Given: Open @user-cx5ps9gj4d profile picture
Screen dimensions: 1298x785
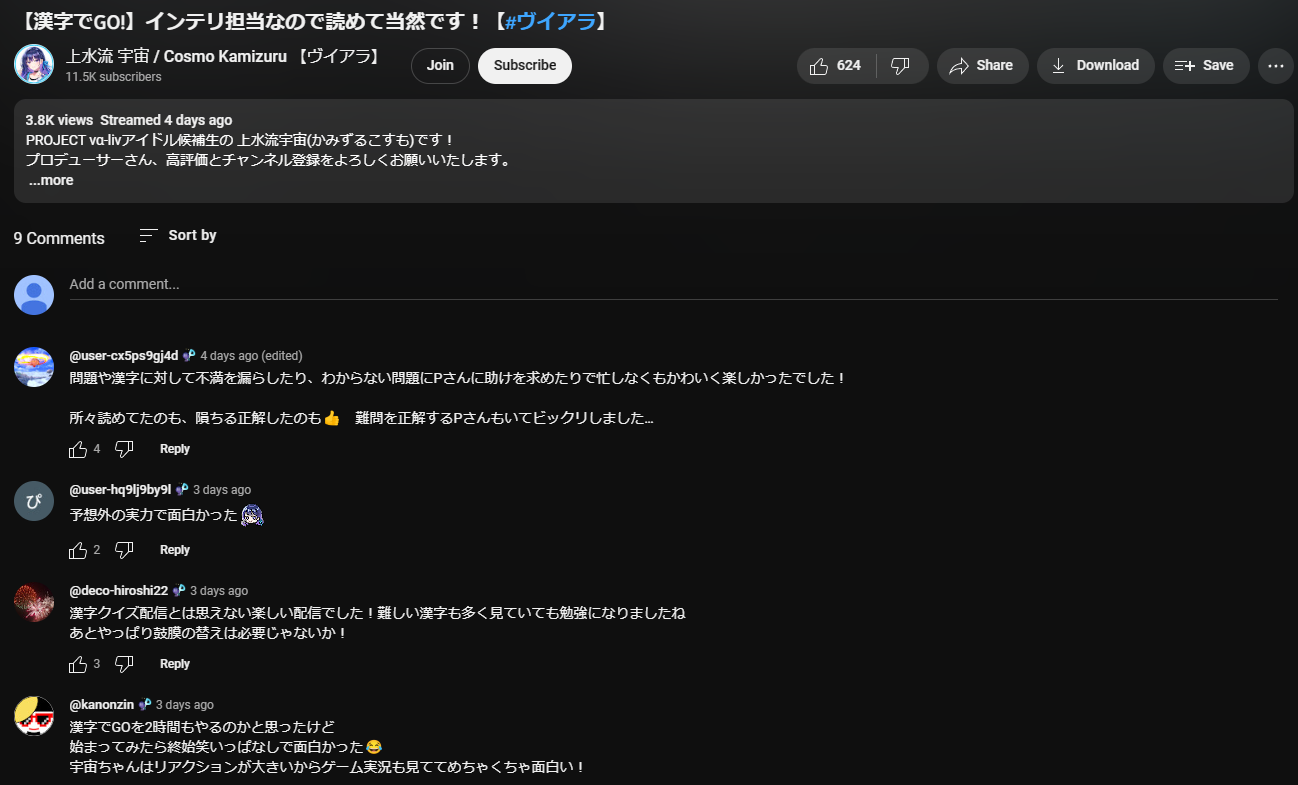Looking at the screenshot, I should (x=34, y=367).
